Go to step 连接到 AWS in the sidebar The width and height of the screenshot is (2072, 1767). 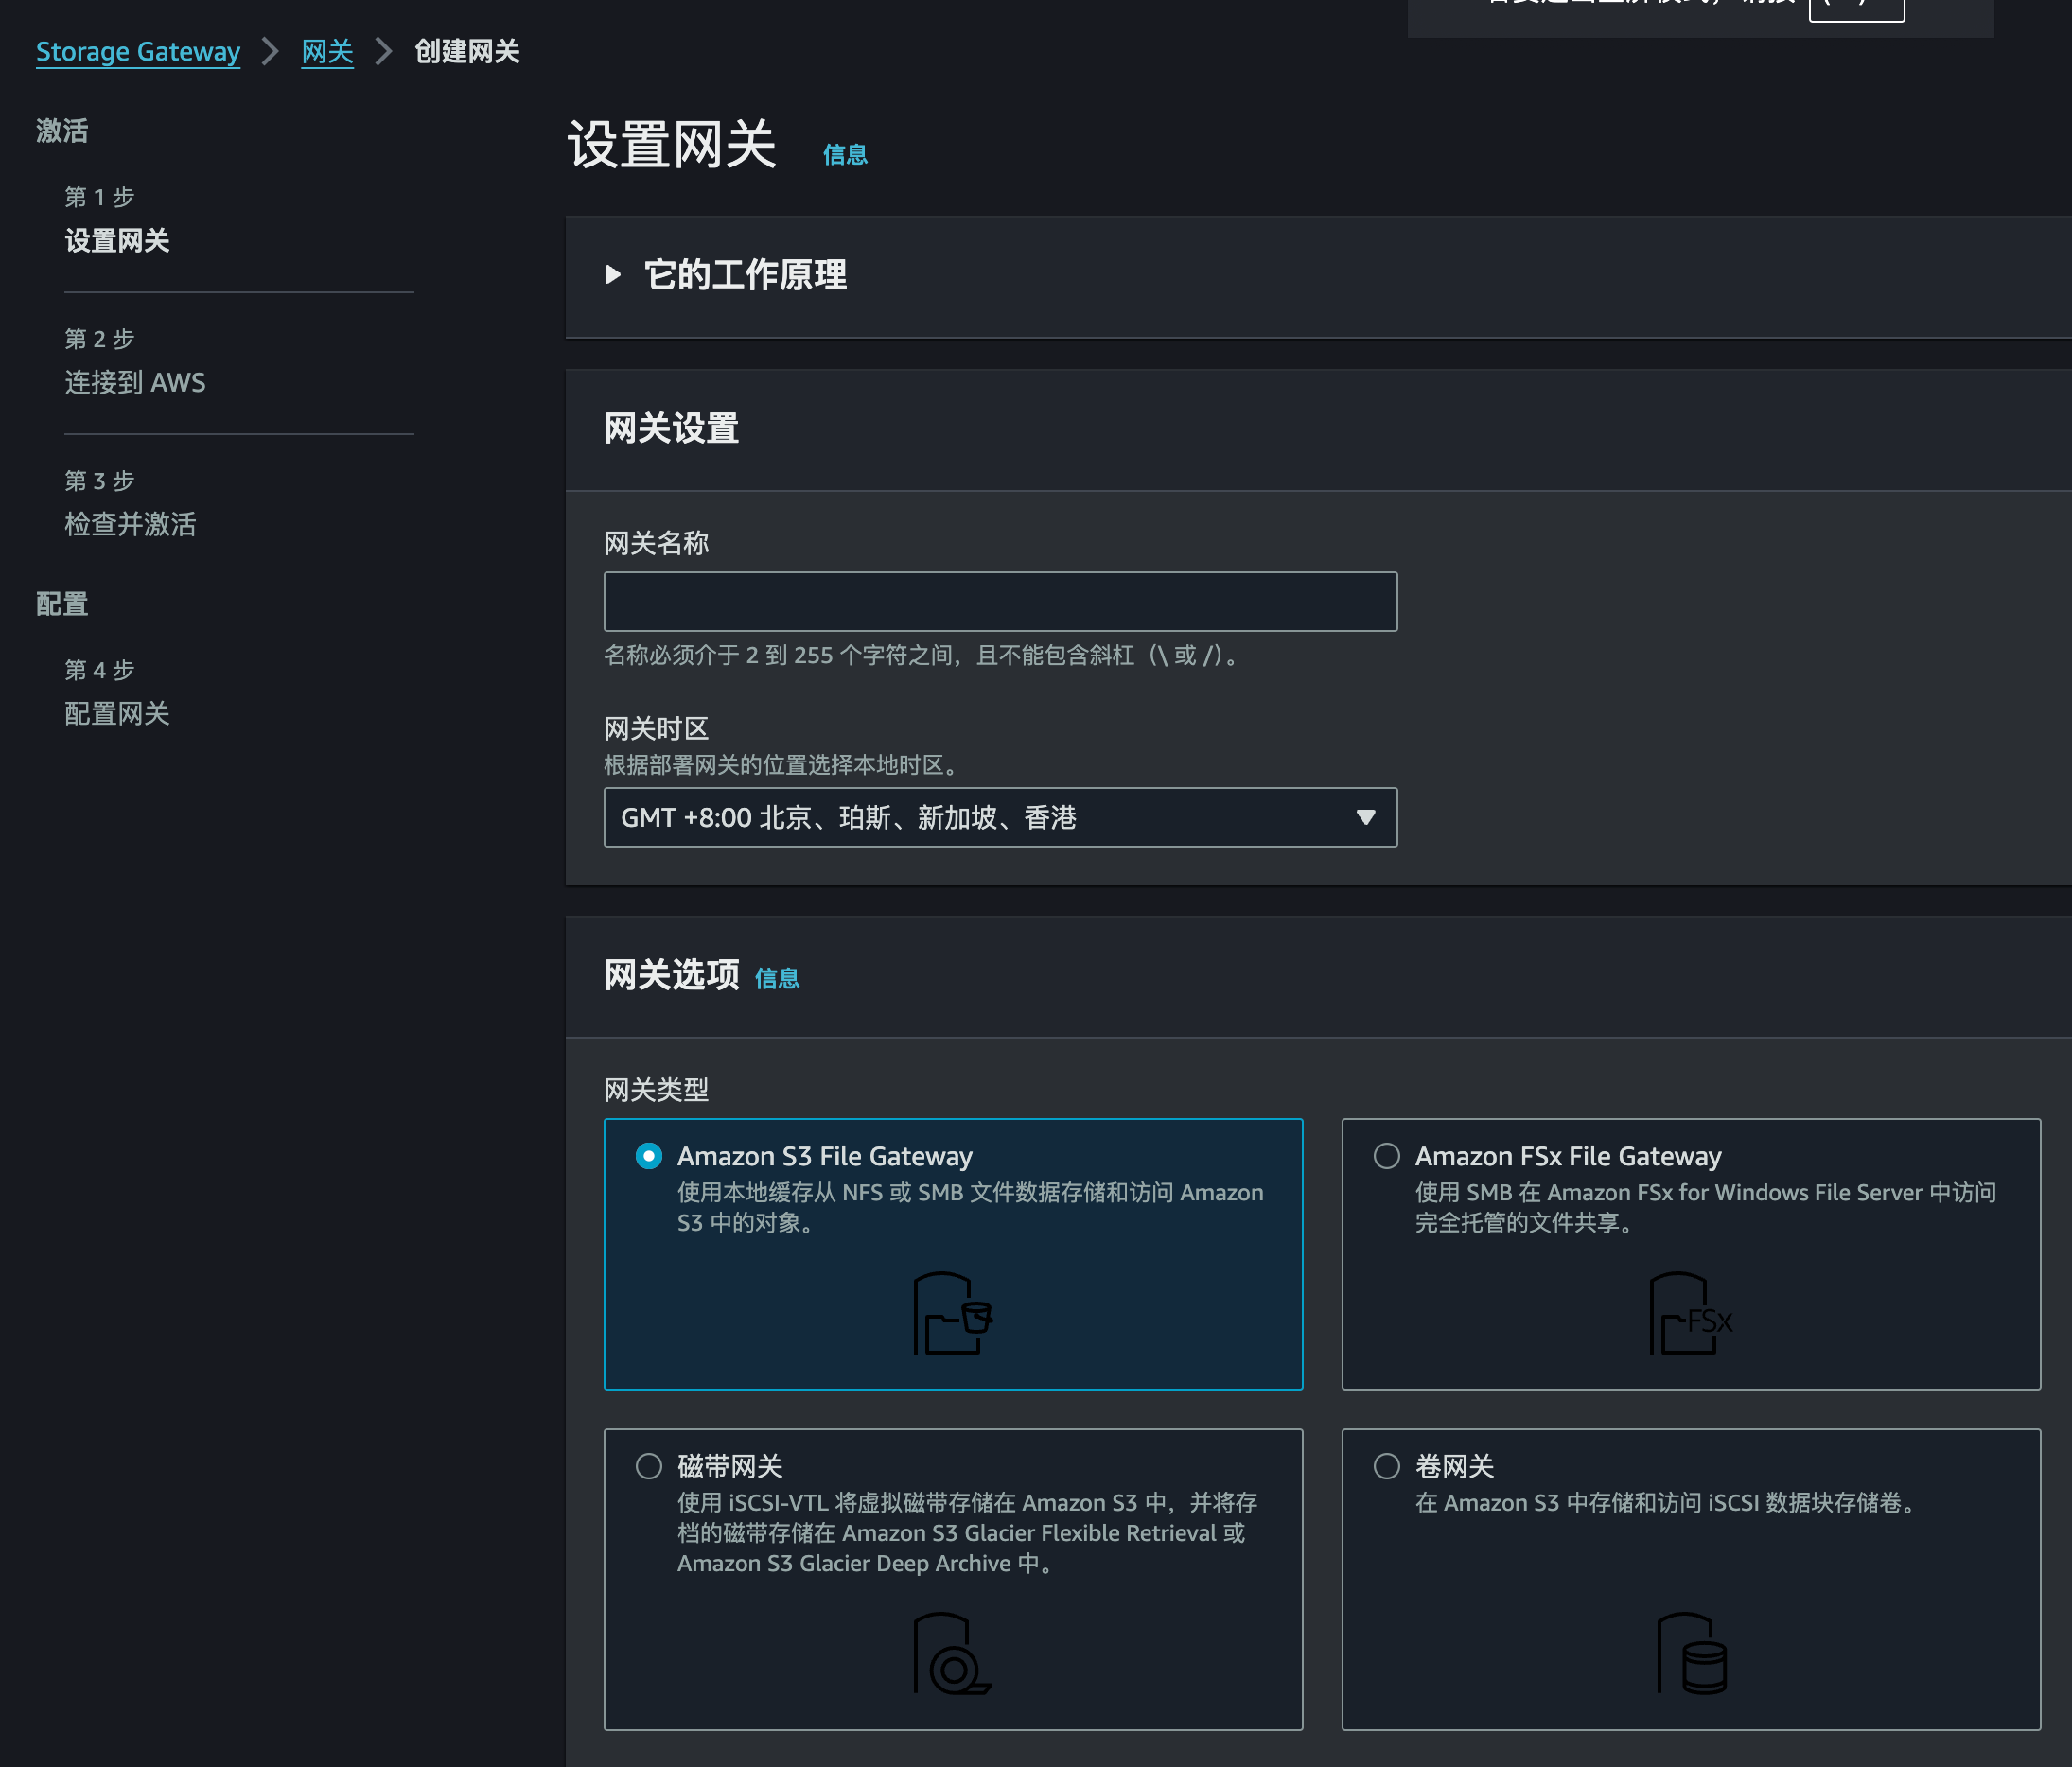tap(135, 383)
